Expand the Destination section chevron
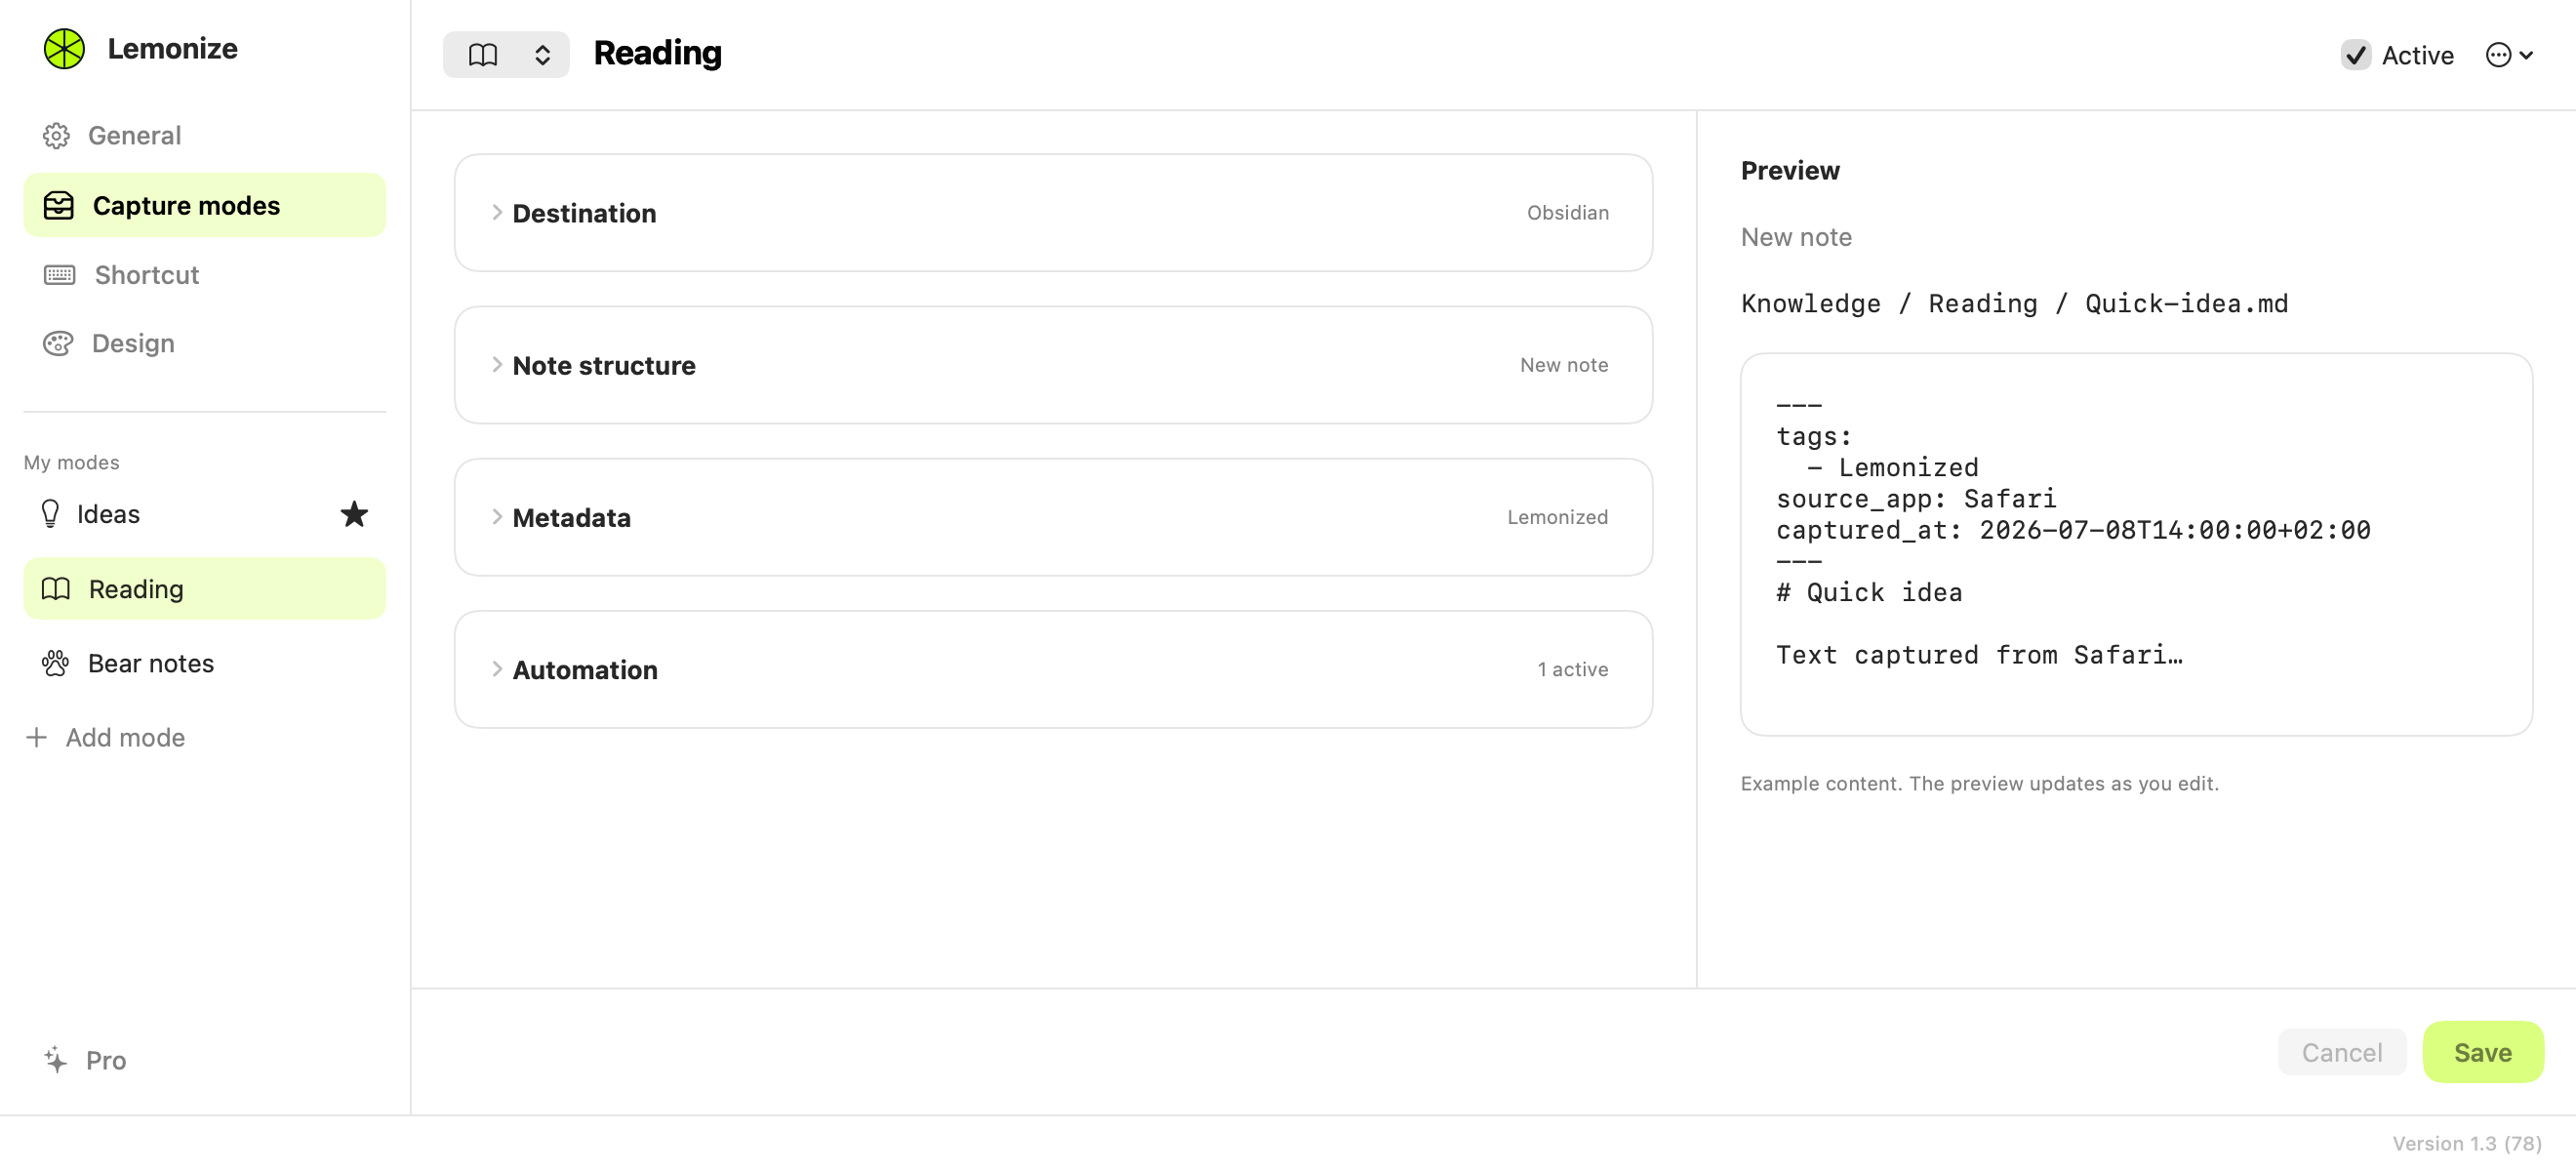This screenshot has width=2576, height=1171. (x=496, y=213)
